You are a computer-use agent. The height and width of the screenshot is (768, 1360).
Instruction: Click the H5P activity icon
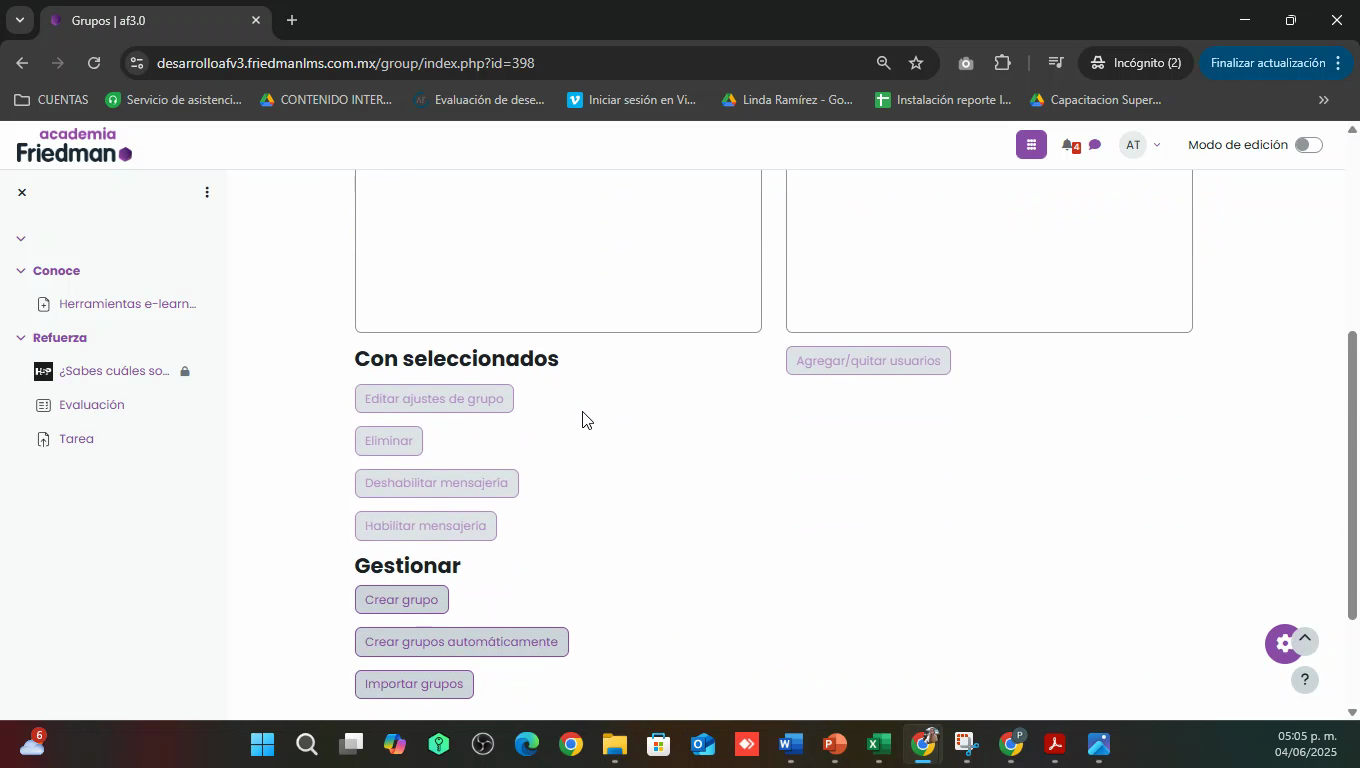(43, 371)
